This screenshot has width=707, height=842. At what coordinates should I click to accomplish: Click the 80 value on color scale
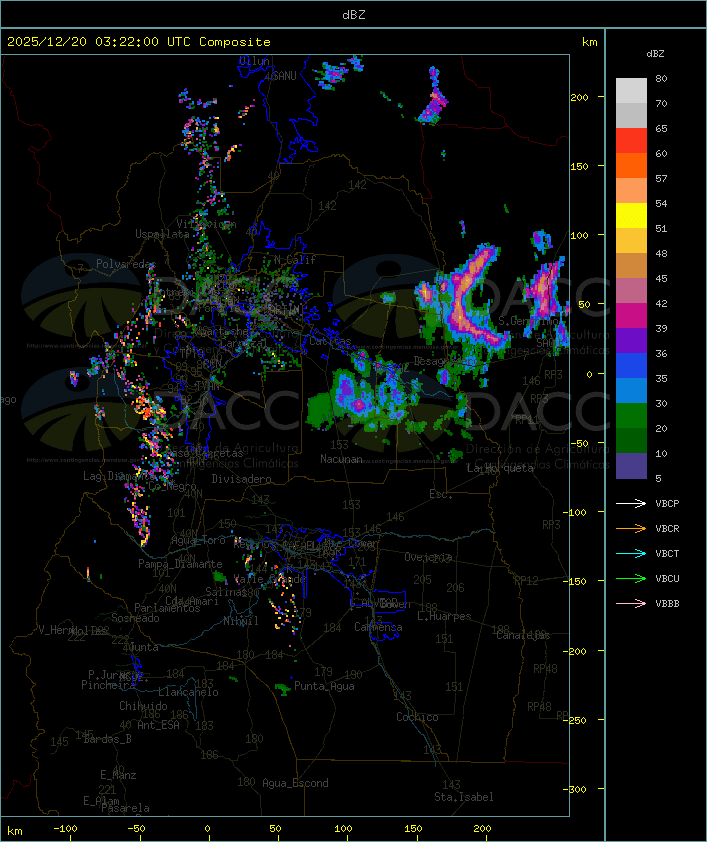point(661,78)
